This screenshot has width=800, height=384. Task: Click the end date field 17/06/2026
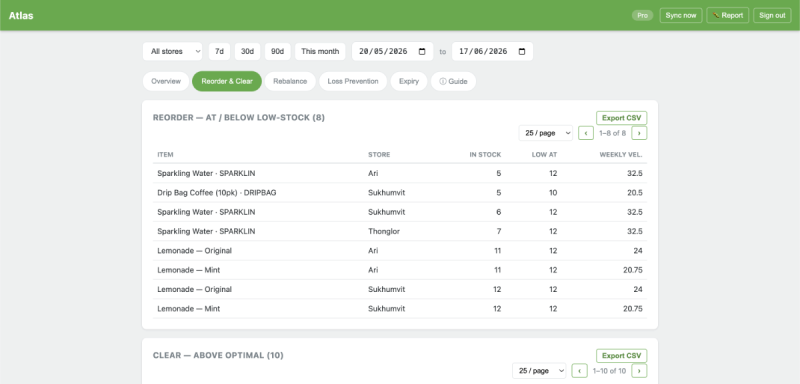[492, 52]
